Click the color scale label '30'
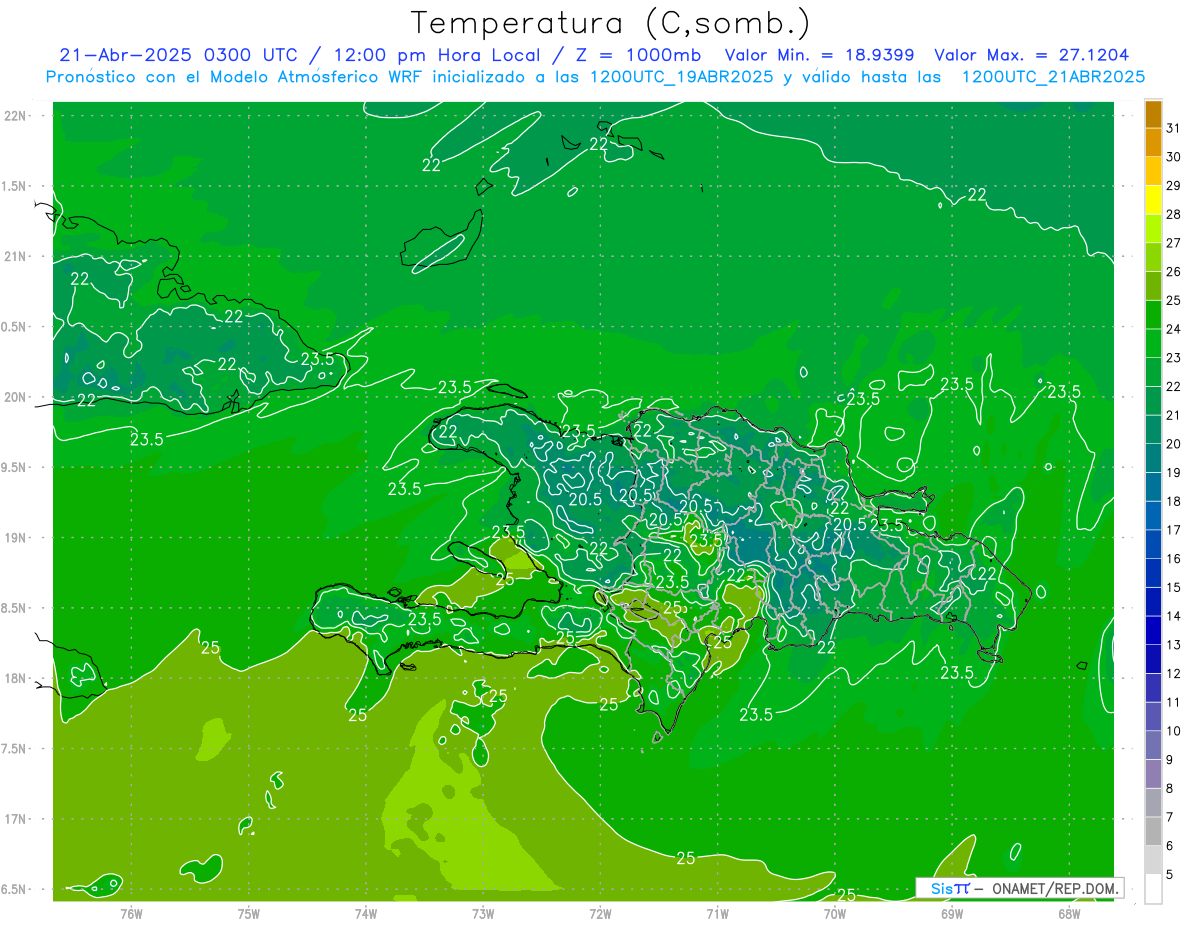1200x927 pixels. (1174, 157)
